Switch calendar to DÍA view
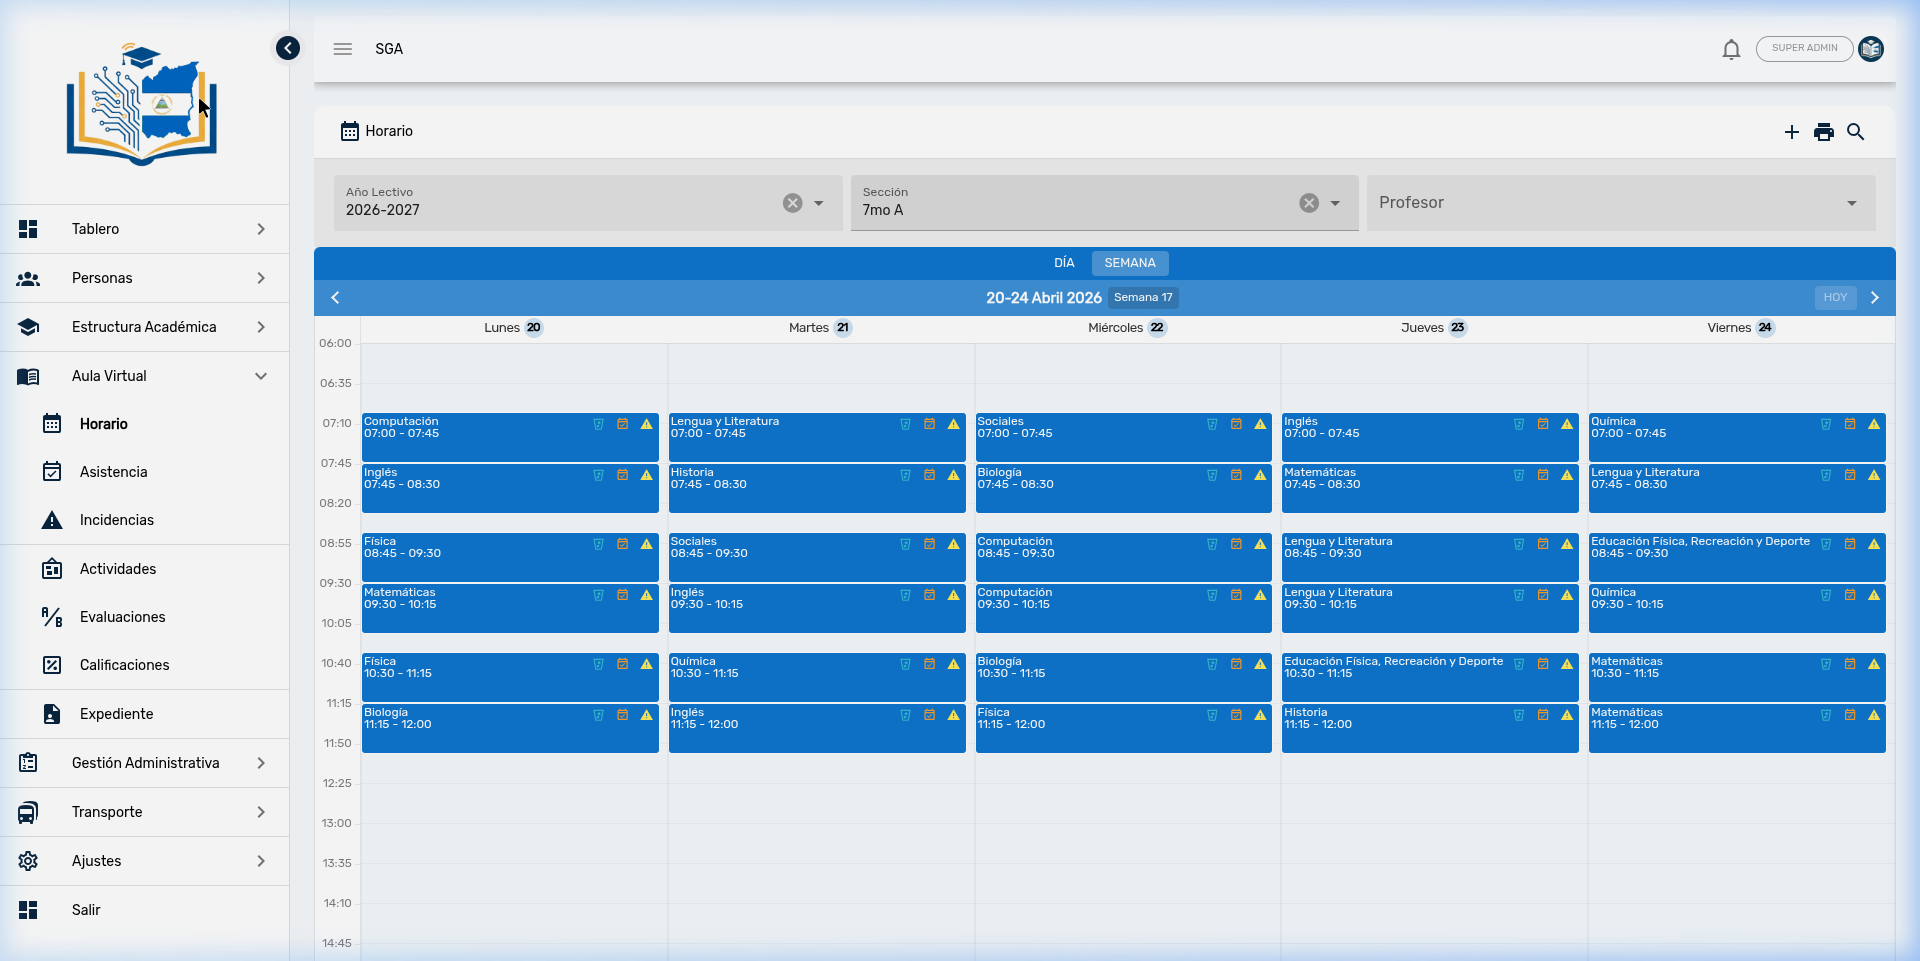This screenshot has height=961, width=1920. pos(1064,263)
